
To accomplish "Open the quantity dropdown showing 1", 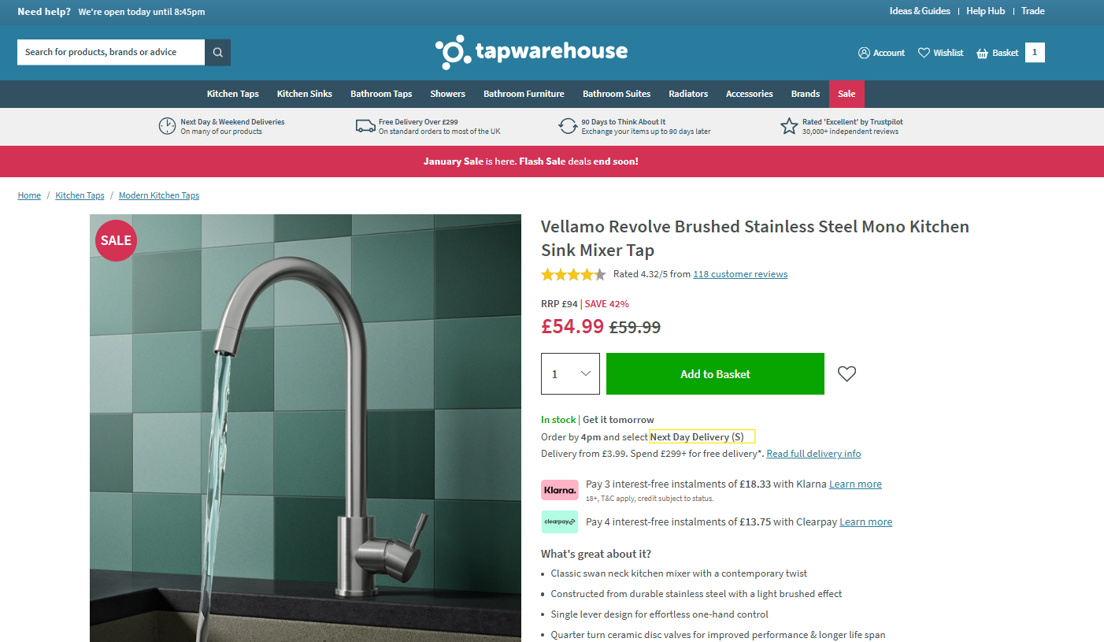I will tap(570, 374).
